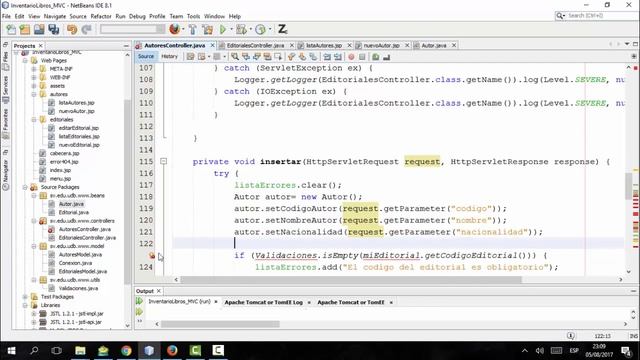Collapse the editoriales folder node
The height and width of the screenshot is (360, 640).
[x=34, y=120]
